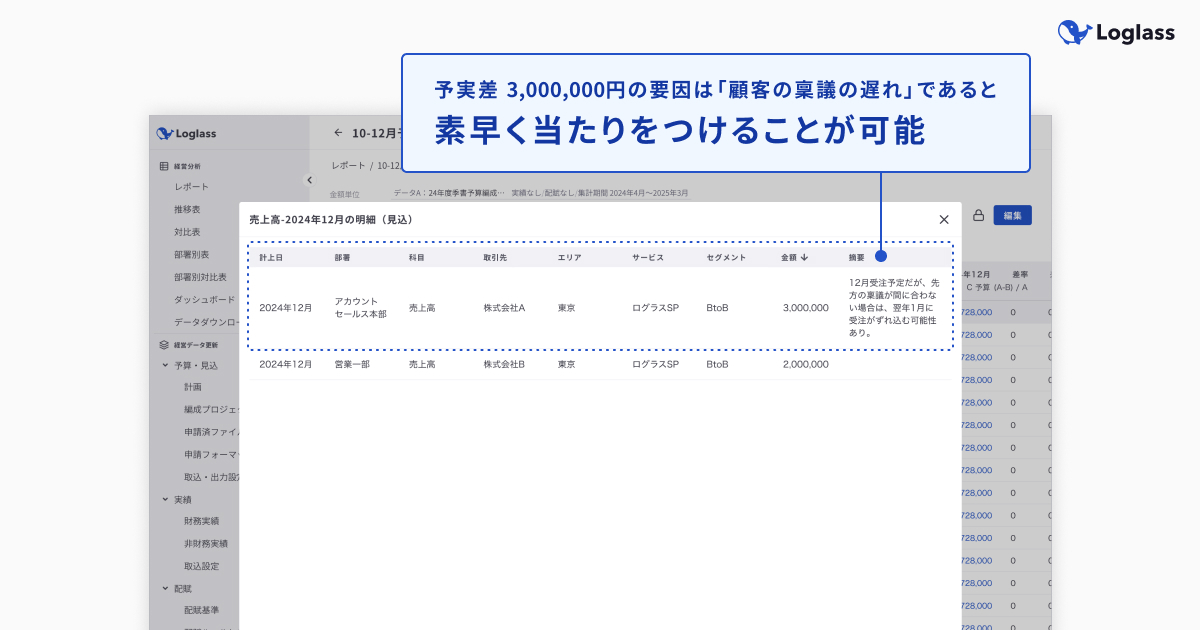
Task: Collapse the 予算・見込 section
Action: [x=165, y=365]
